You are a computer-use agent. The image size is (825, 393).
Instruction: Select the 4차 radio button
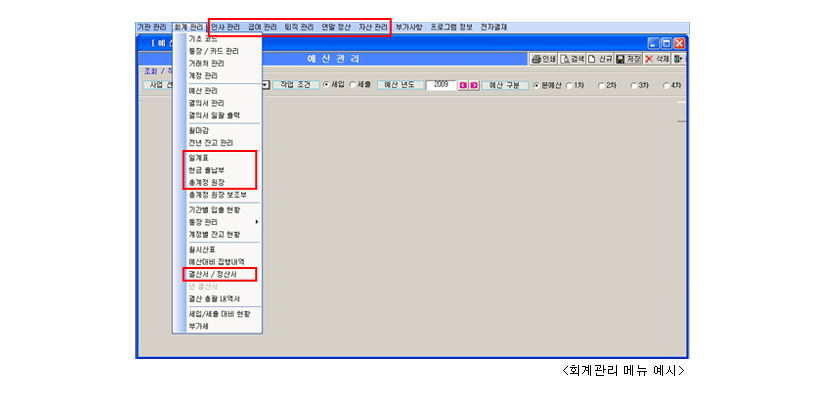coord(666,85)
